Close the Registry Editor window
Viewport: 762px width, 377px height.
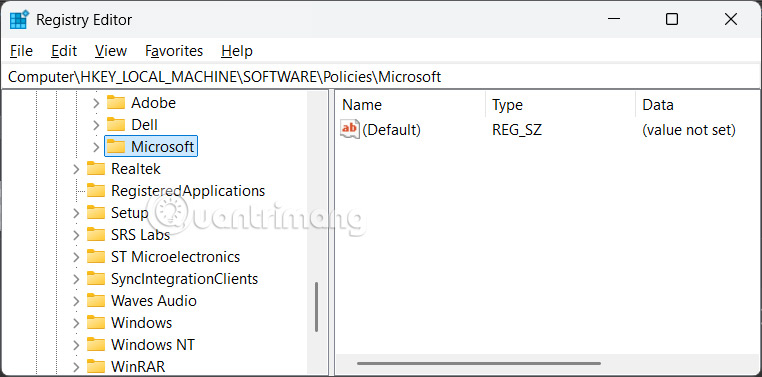click(x=730, y=19)
